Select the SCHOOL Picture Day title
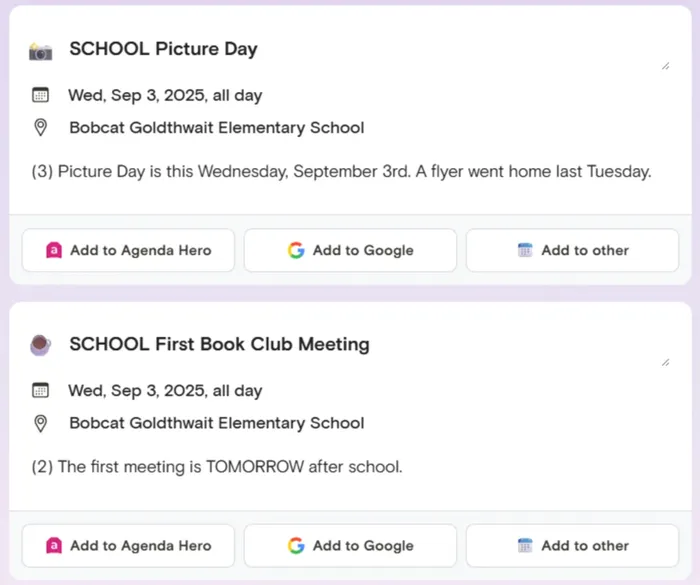700x585 pixels. [163, 49]
